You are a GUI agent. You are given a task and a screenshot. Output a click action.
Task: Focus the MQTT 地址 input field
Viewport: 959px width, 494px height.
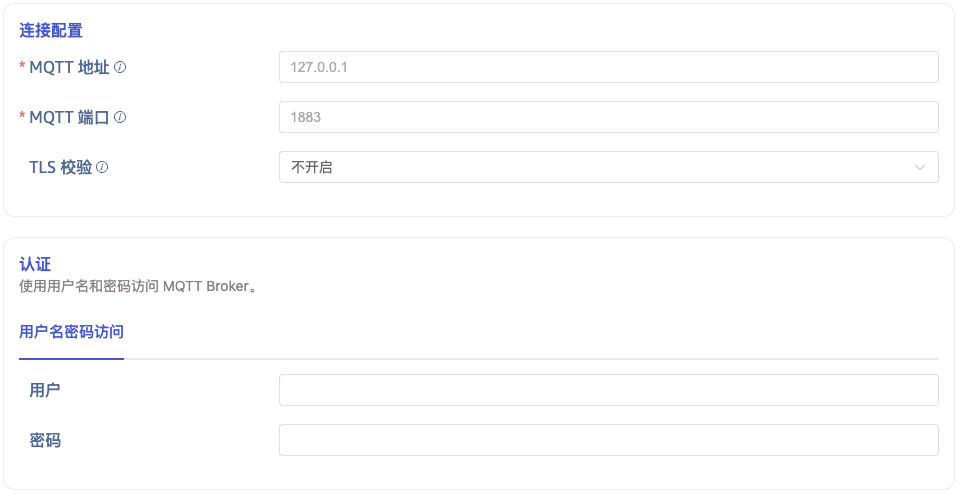[608, 67]
